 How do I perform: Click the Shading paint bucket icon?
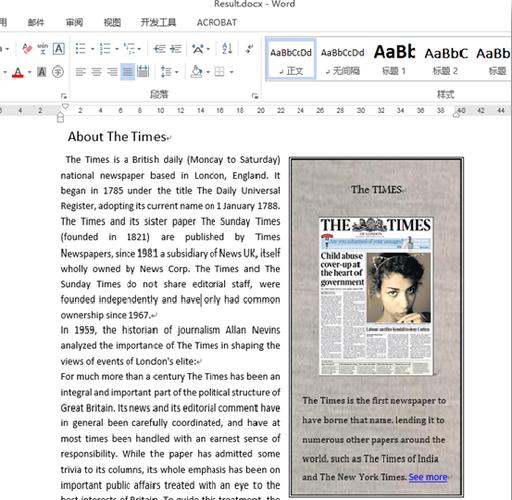point(196,72)
